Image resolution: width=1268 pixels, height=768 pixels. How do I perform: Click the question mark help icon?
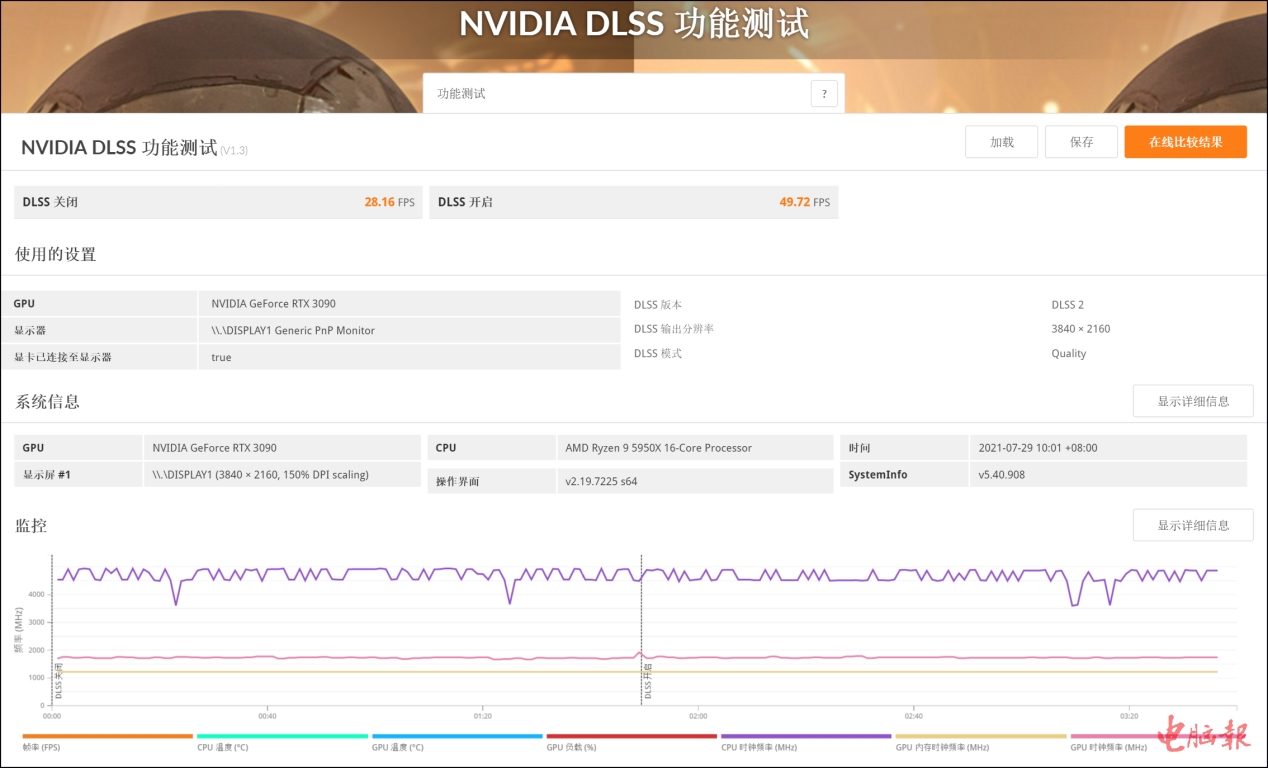823,94
